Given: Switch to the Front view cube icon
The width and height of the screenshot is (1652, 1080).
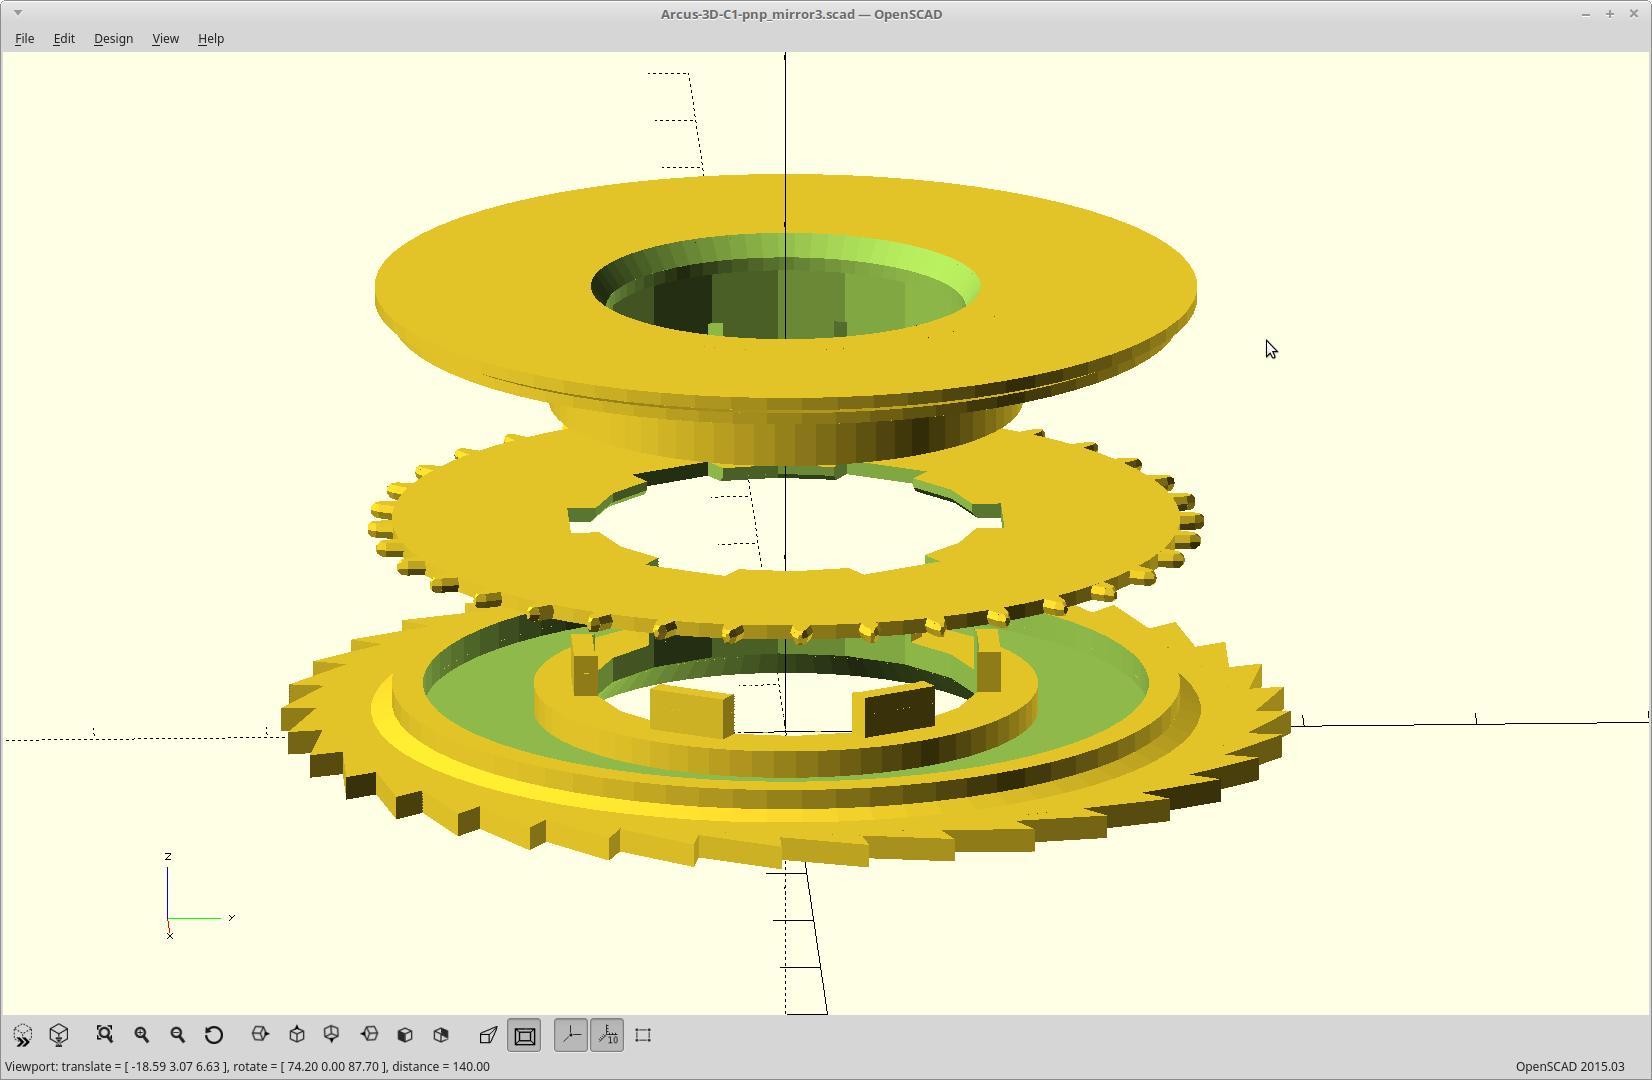Looking at the screenshot, I should pos(405,1035).
